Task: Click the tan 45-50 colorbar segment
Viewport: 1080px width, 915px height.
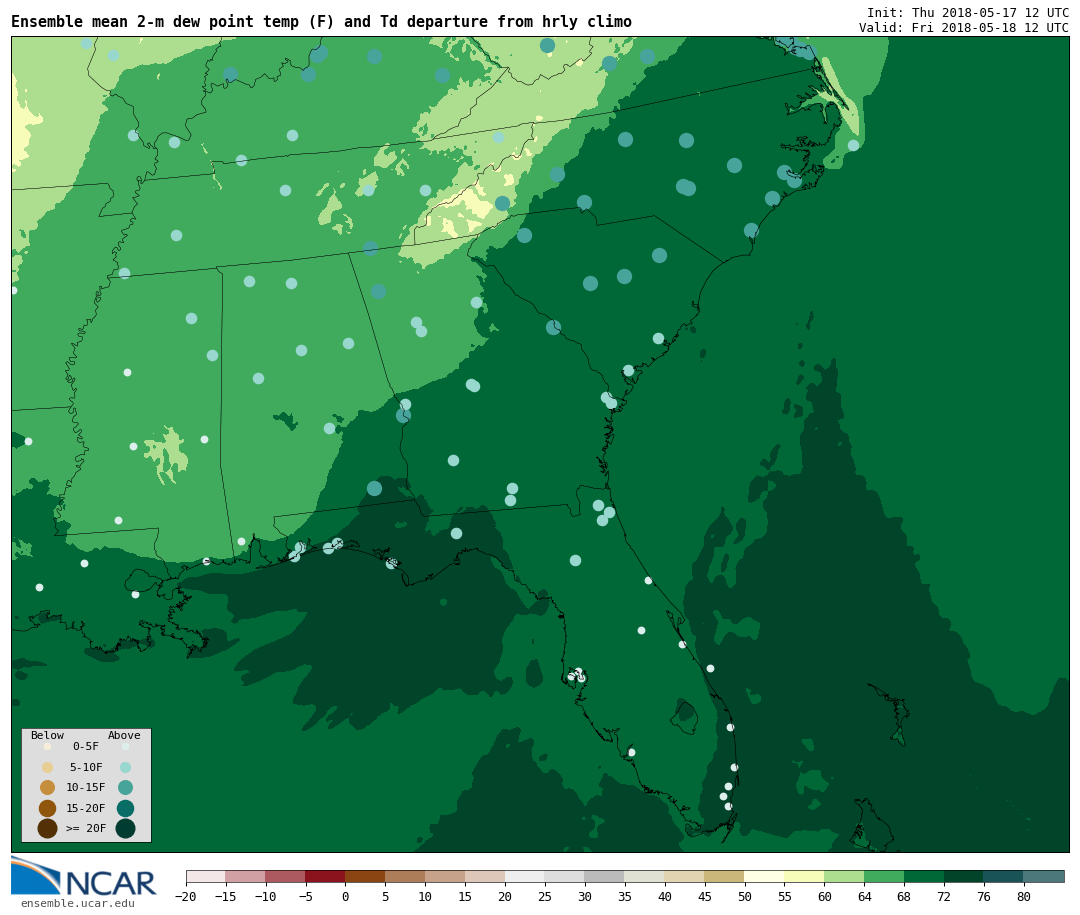Action: click(x=725, y=877)
